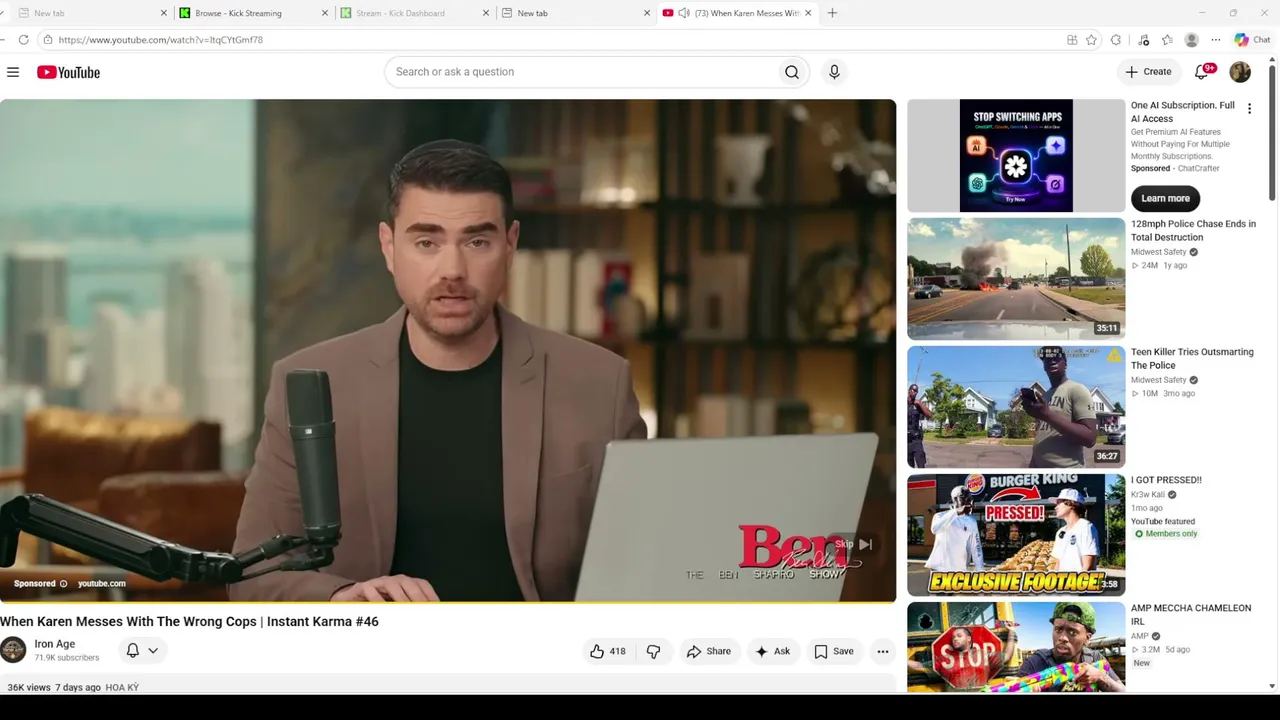Focus the browser address bar URL
1280x720 pixels.
coord(160,40)
